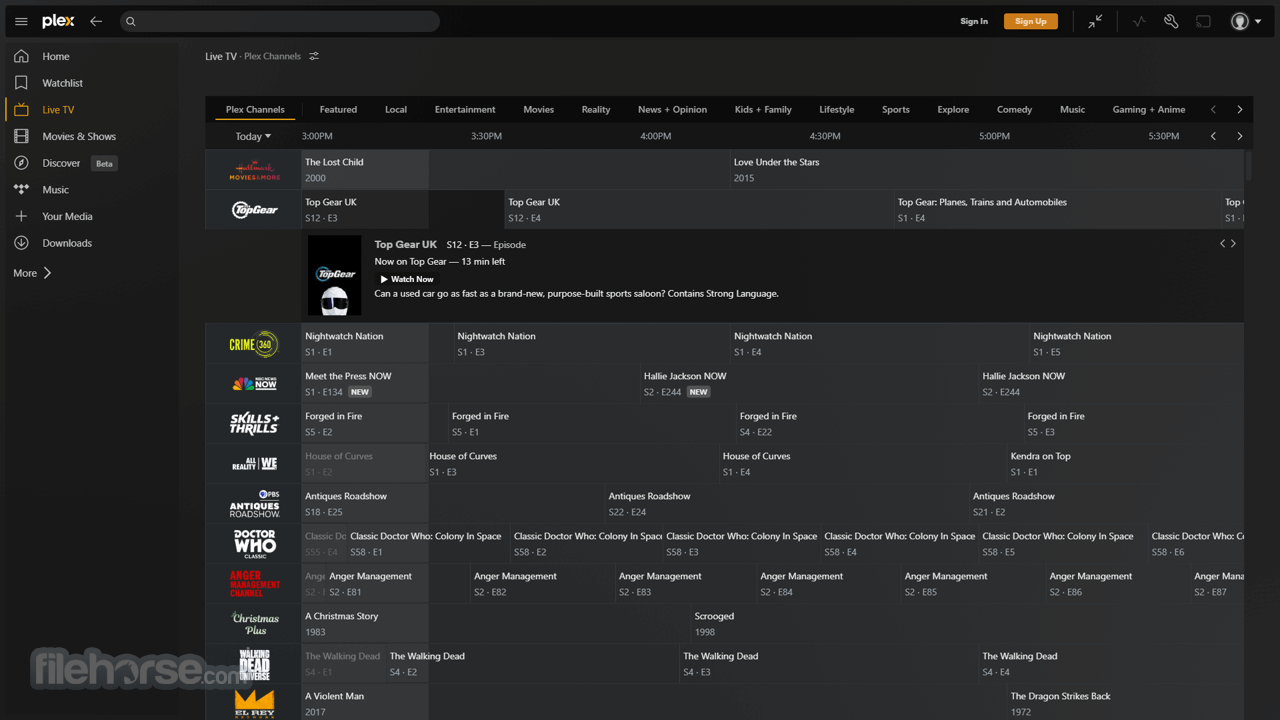Go to earlier time slots arrow
Screen dimensions: 1280x720
1214,136
